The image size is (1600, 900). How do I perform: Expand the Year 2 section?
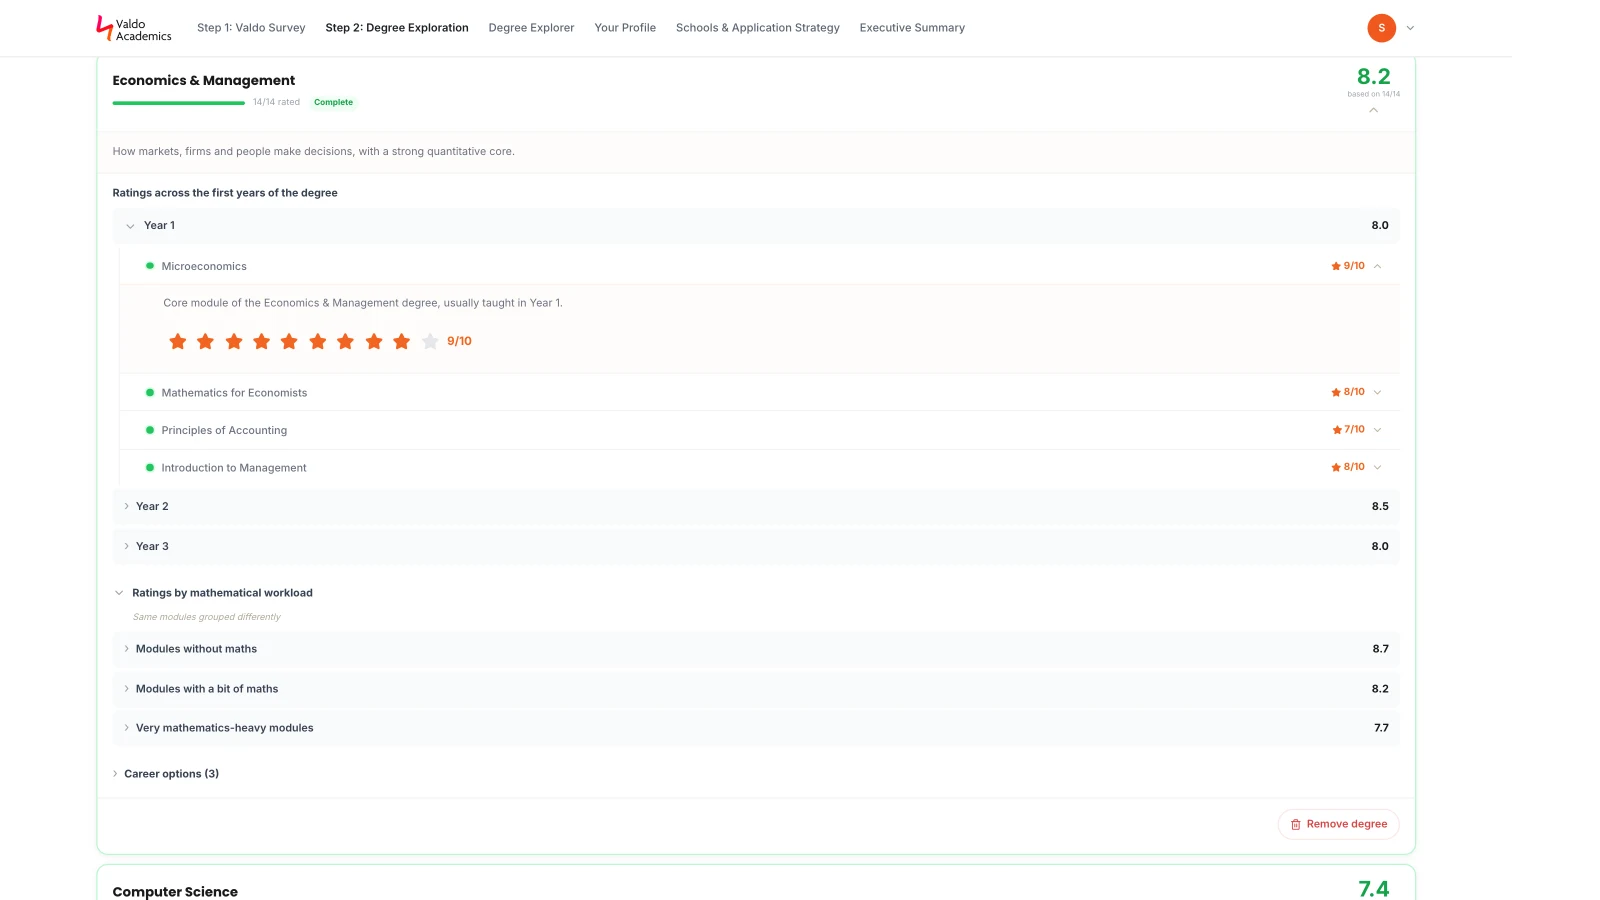point(756,506)
